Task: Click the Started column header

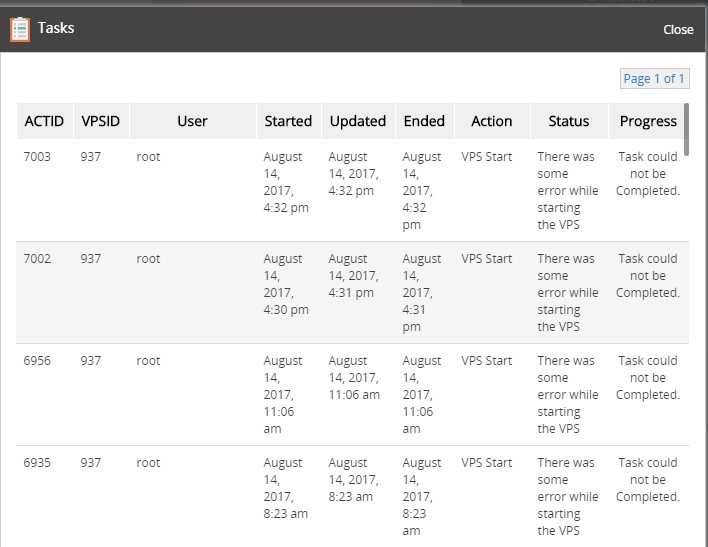Action: coord(288,121)
